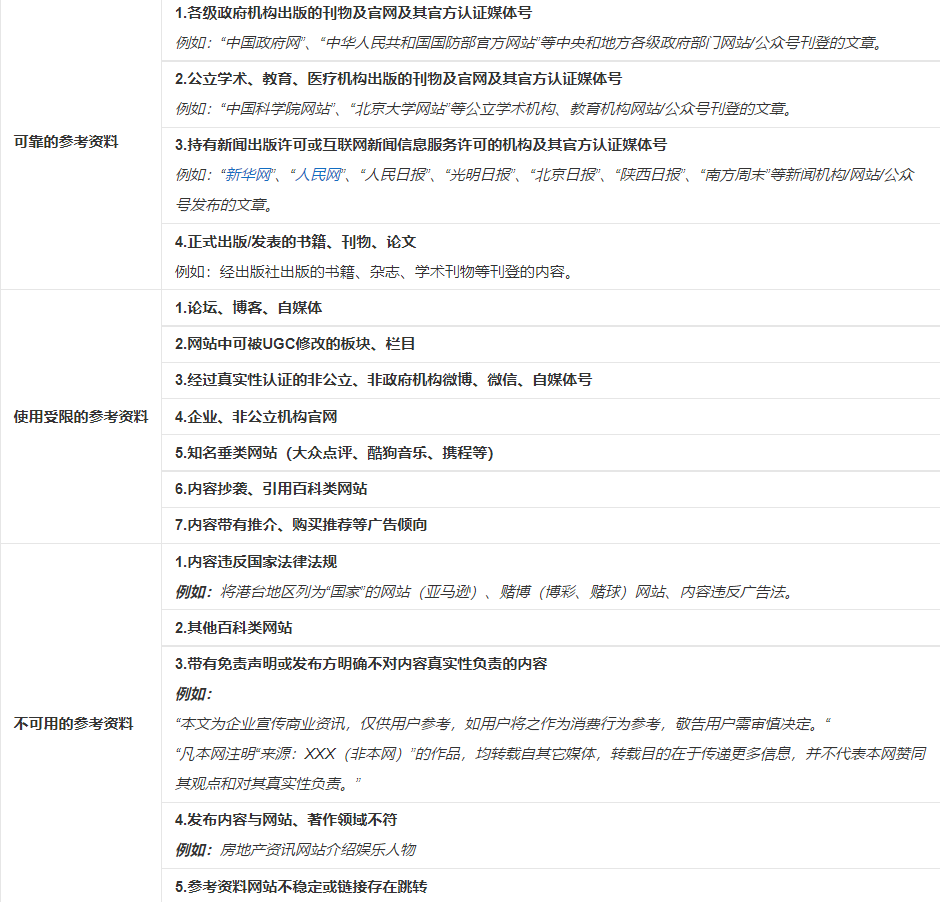940x902 pixels.
Task: Click the example line mentioning 亚马逊 and 赌博
Action: [x=486, y=592]
